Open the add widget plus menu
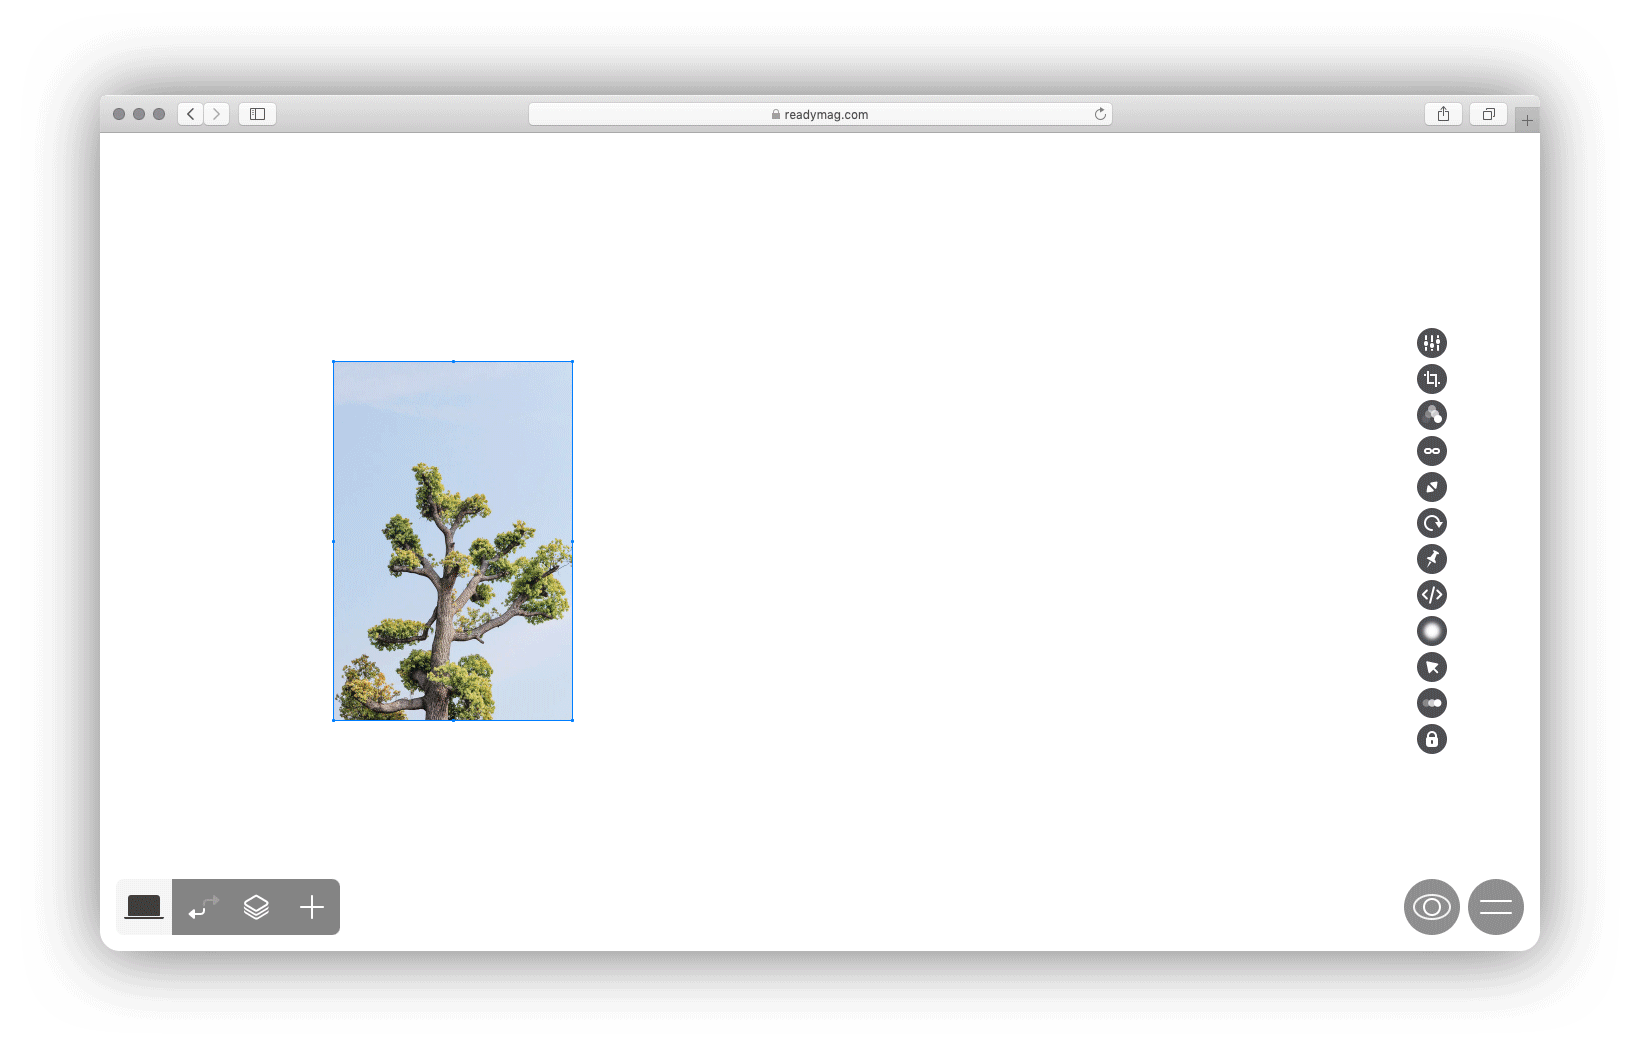Image resolution: width=1640 pixels, height=1050 pixels. click(x=312, y=907)
